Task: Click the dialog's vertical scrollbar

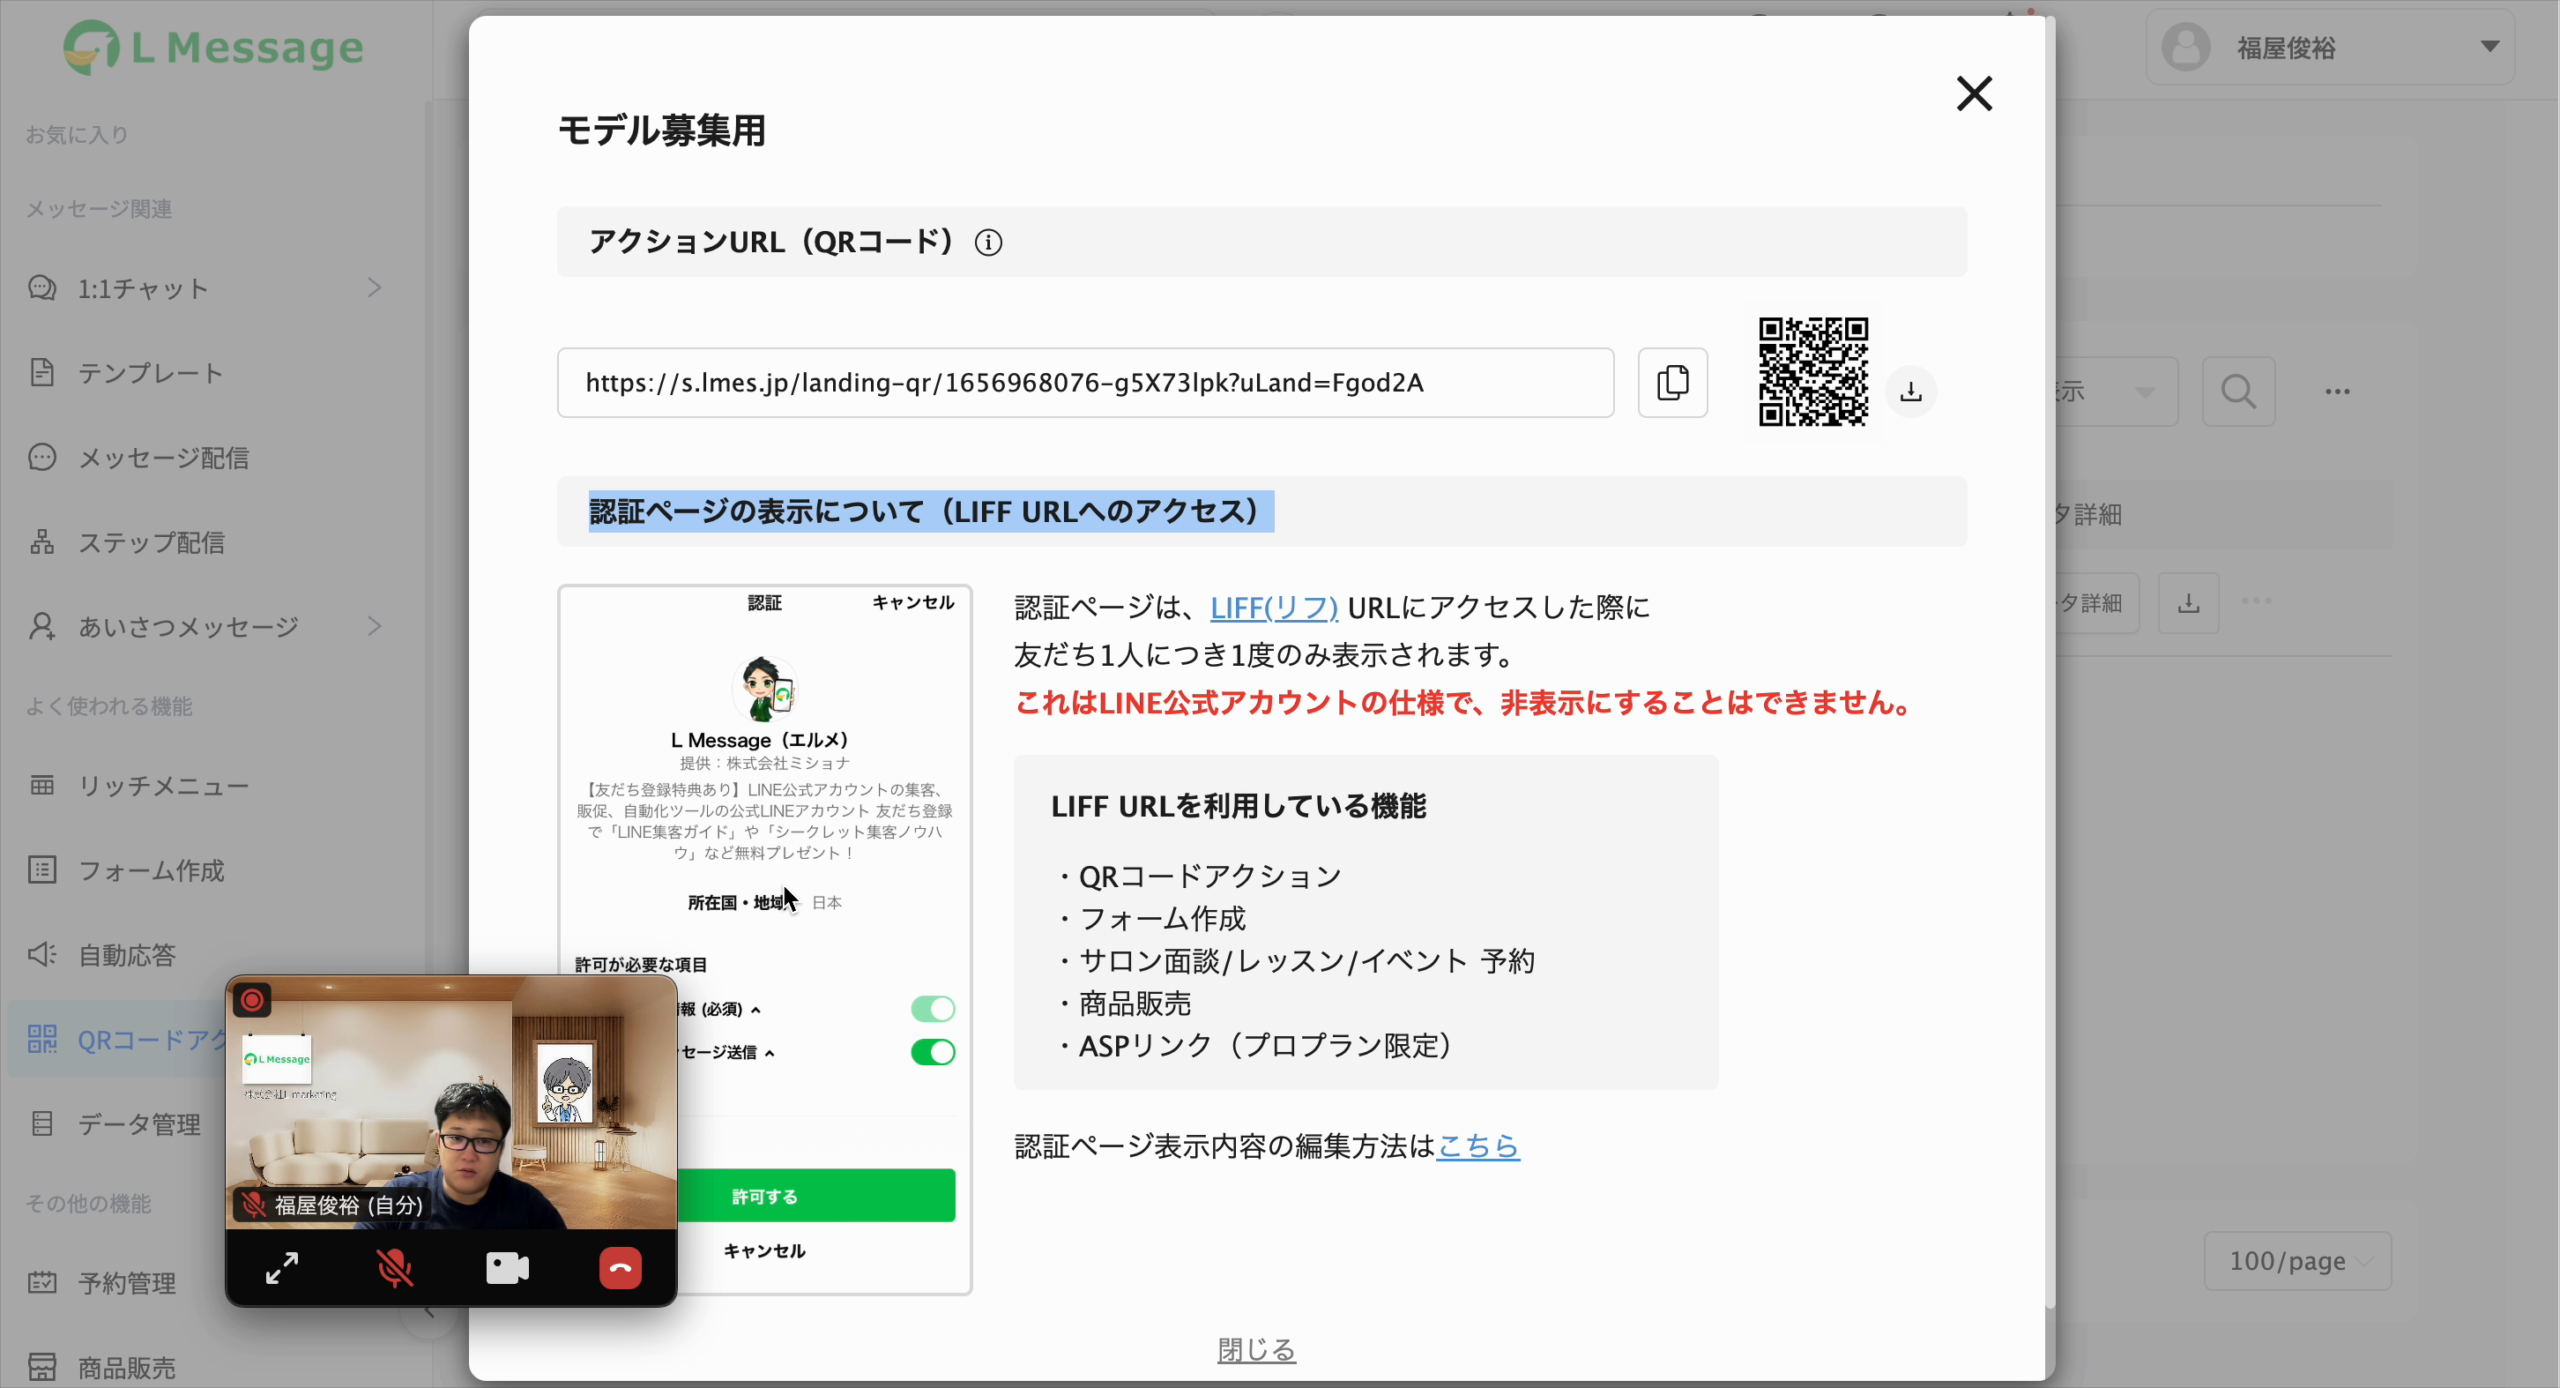Action: [x=2049, y=660]
